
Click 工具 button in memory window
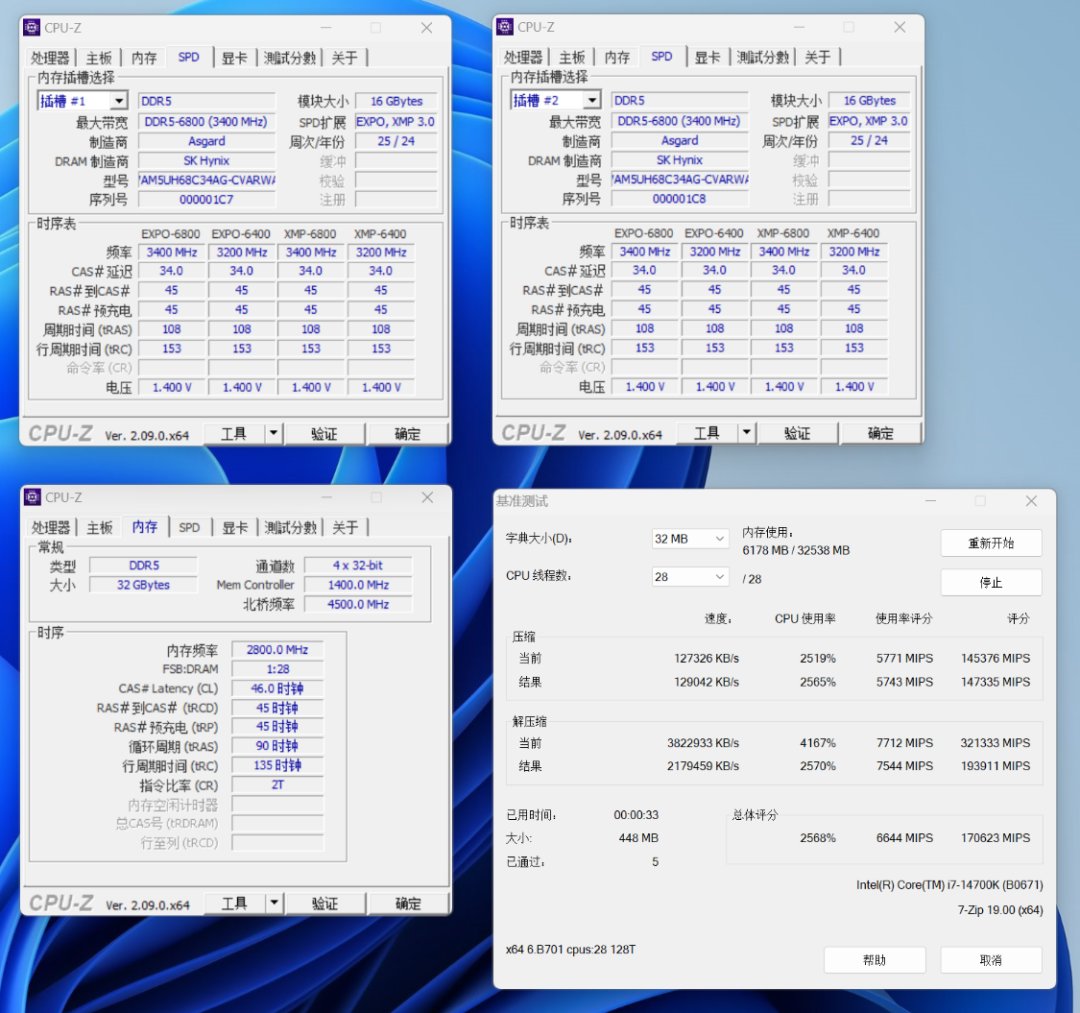click(x=235, y=903)
